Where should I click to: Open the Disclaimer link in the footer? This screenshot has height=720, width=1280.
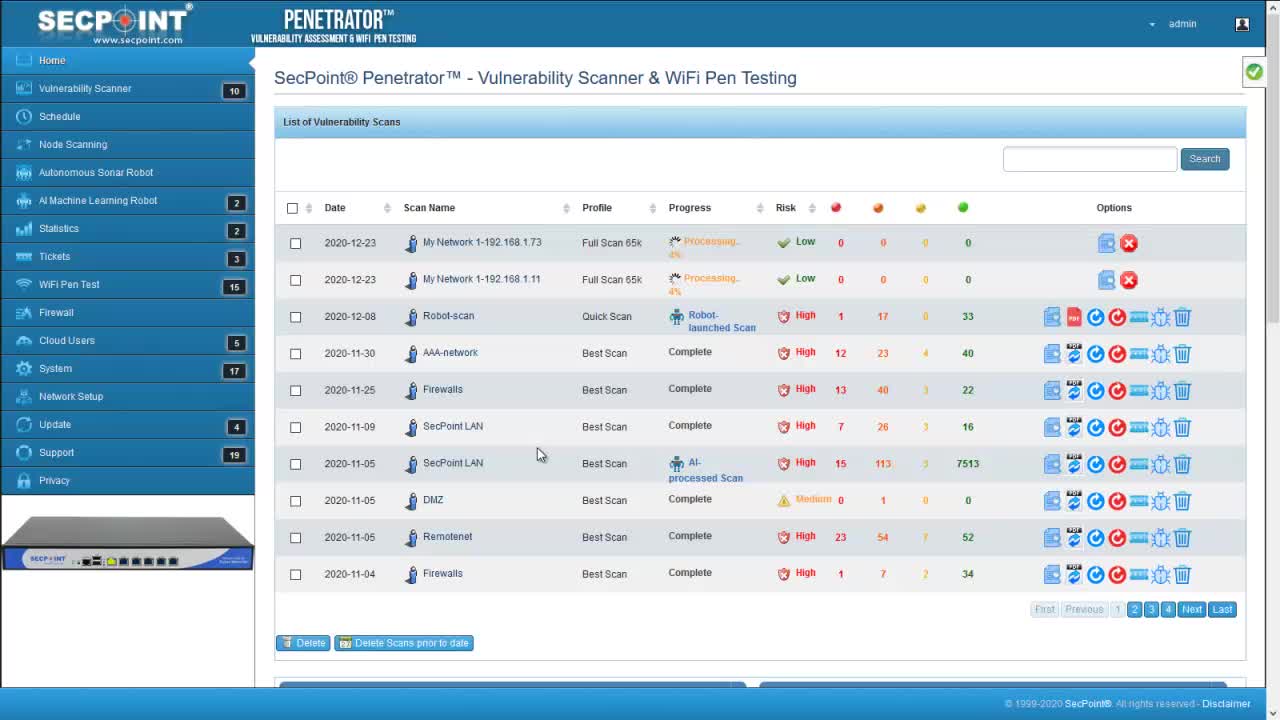pos(1226,704)
